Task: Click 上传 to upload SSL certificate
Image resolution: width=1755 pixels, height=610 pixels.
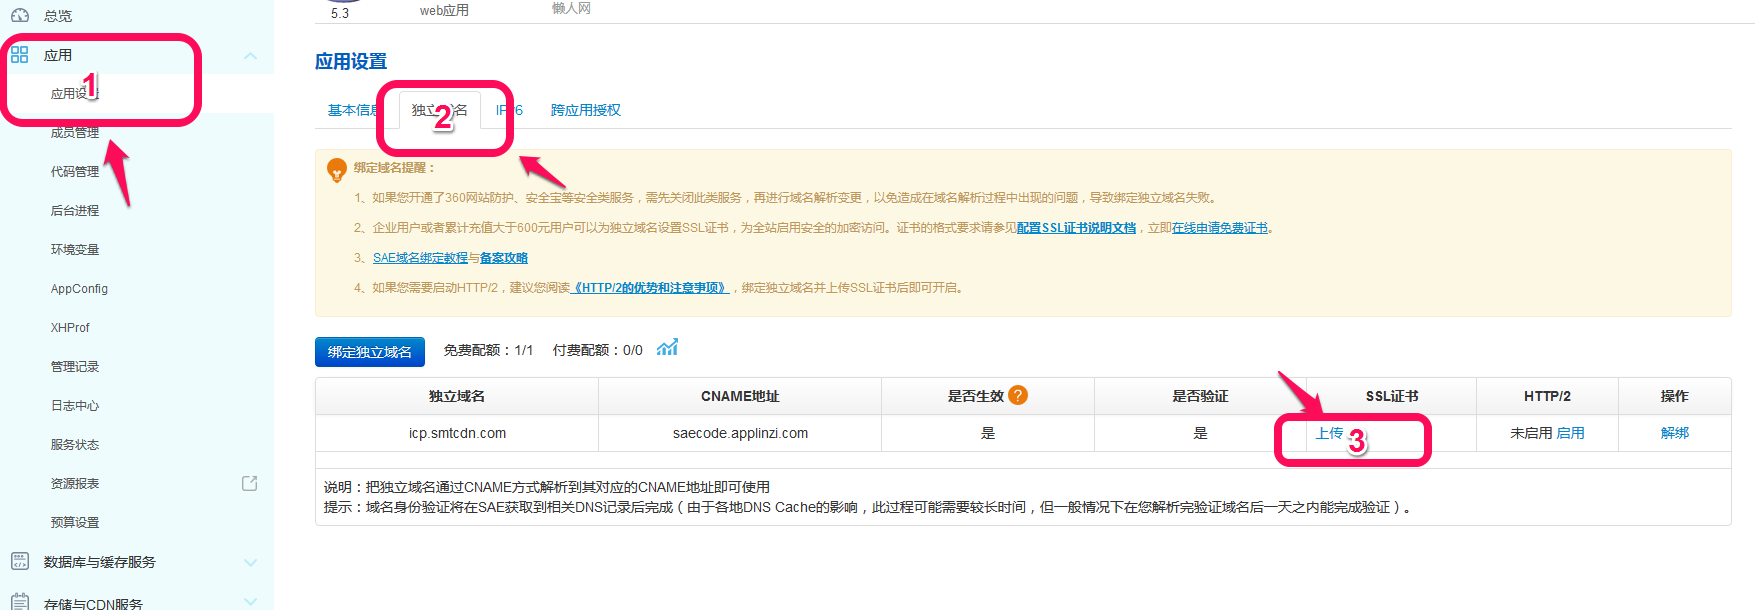Action: point(1329,433)
